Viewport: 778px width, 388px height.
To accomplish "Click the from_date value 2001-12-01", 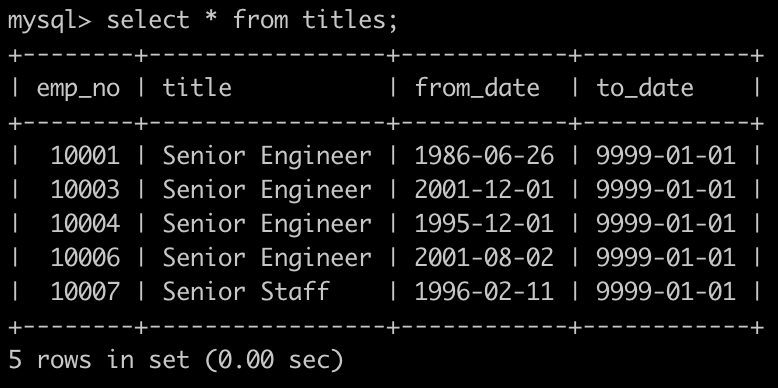I will coord(484,190).
